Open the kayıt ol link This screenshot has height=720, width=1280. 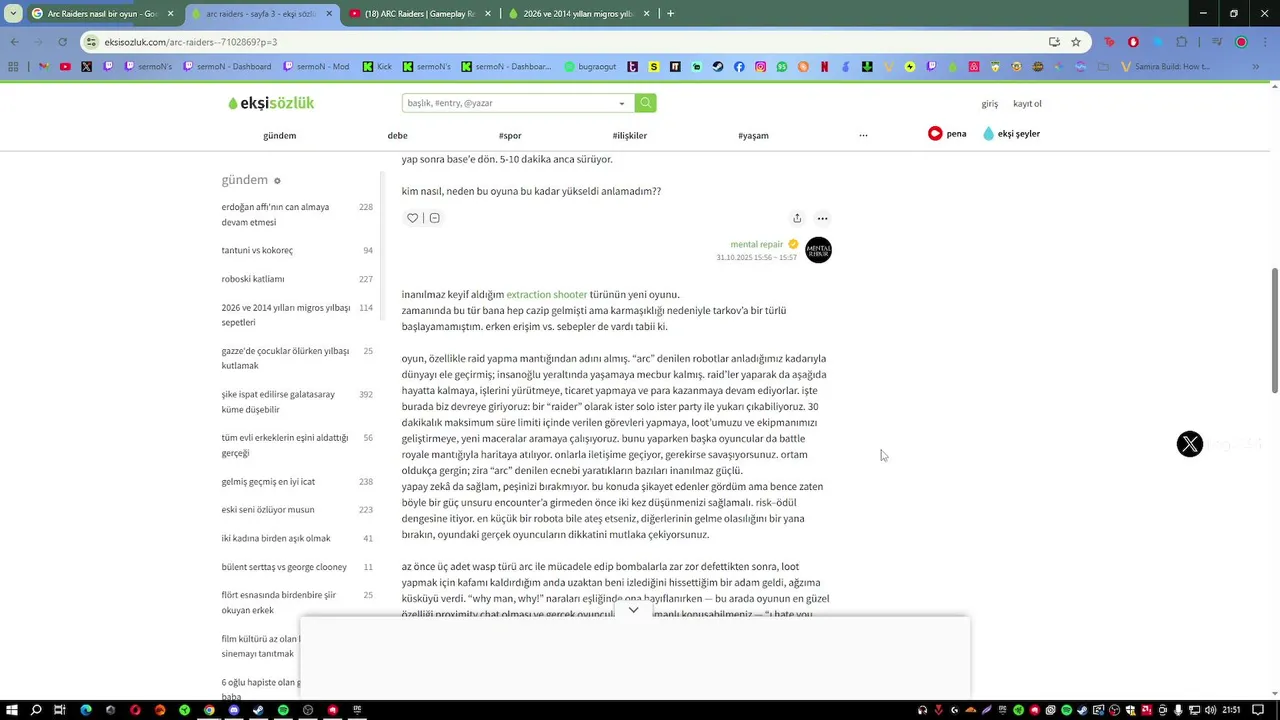pyautogui.click(x=1027, y=104)
